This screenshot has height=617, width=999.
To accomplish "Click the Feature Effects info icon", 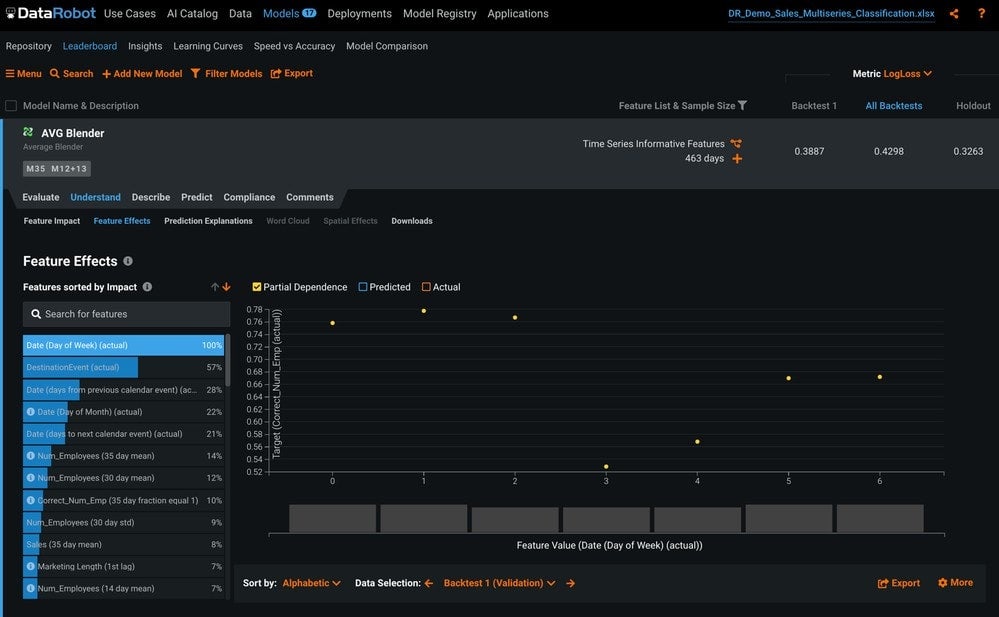I will pyautogui.click(x=128, y=261).
